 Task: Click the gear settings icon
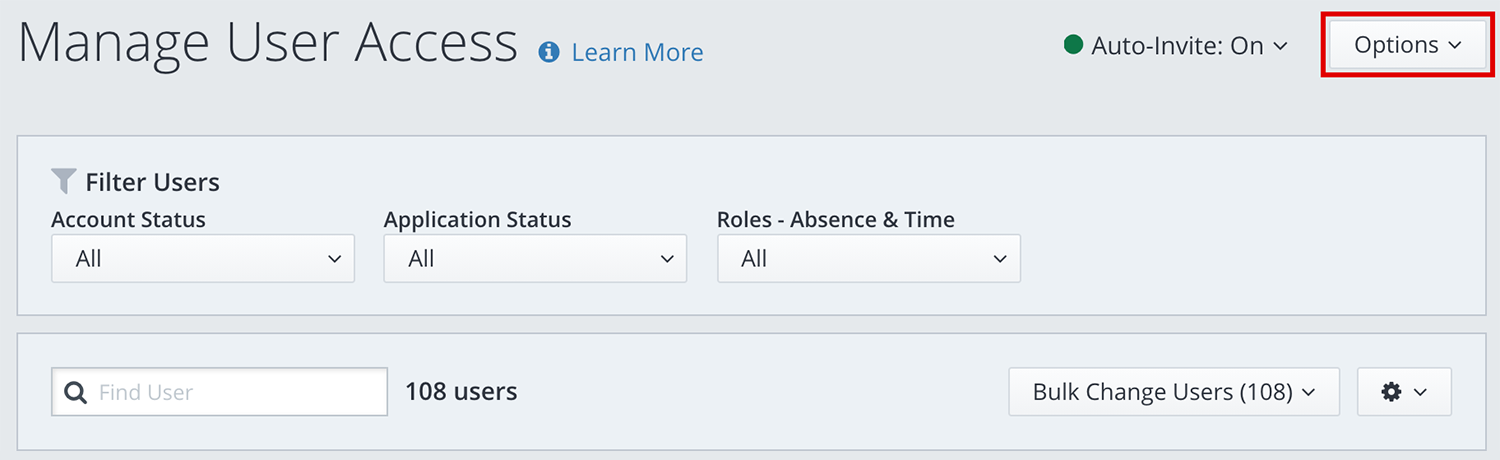[1391, 392]
